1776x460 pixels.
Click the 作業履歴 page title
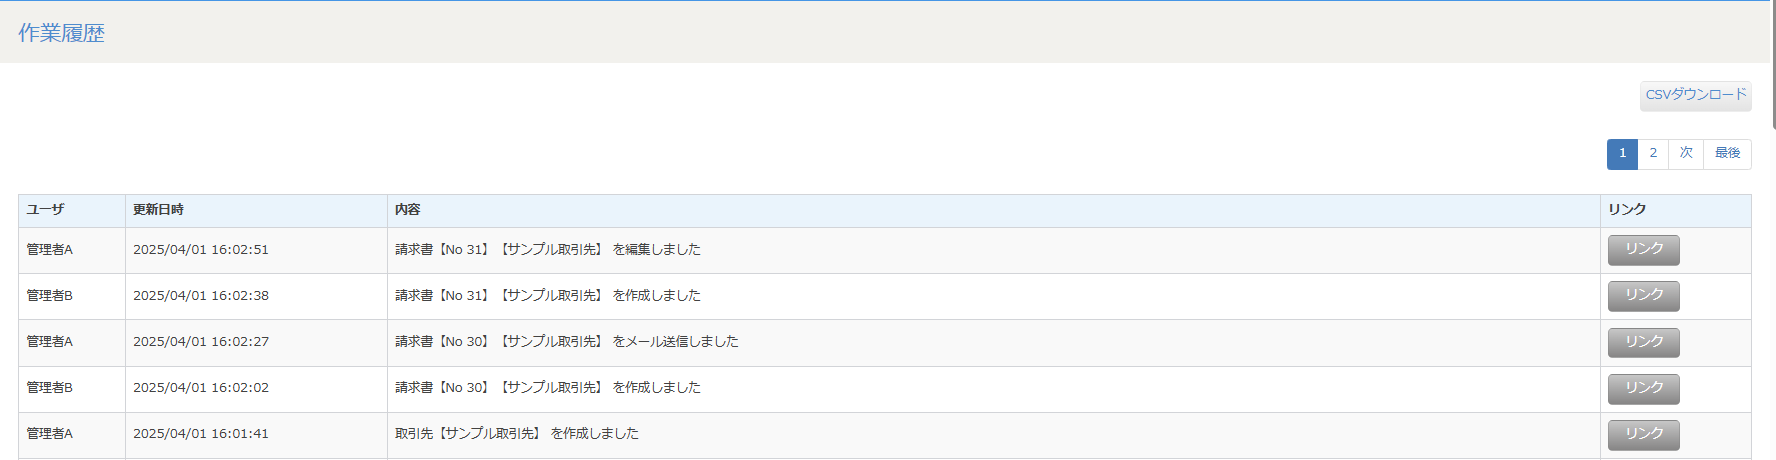click(61, 33)
